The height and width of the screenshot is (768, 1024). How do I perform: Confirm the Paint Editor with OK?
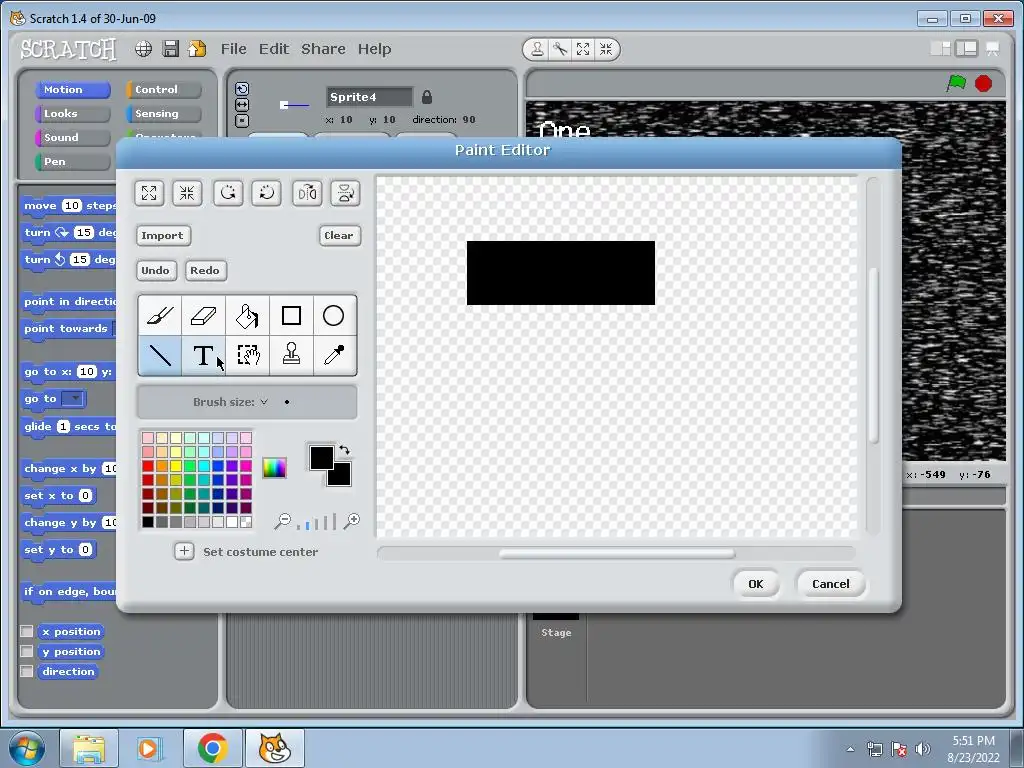click(756, 584)
